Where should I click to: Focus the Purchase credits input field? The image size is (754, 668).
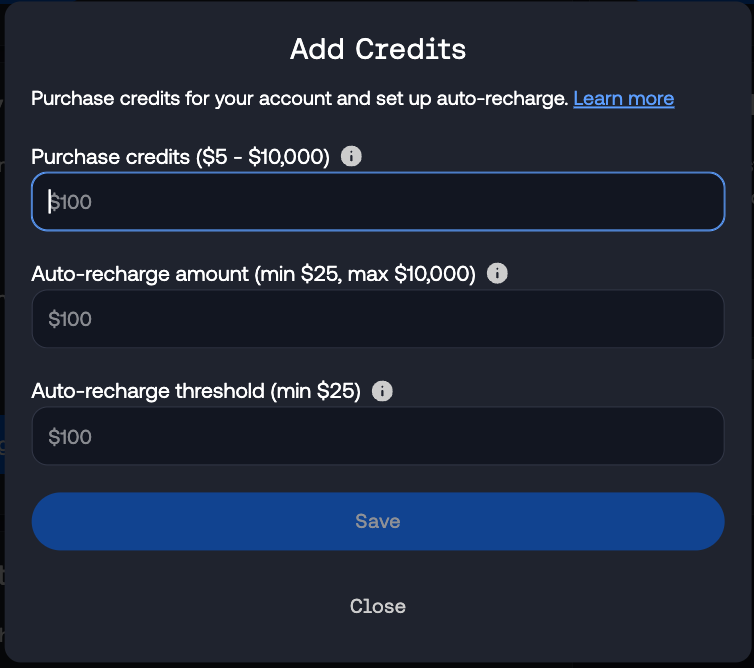point(378,202)
